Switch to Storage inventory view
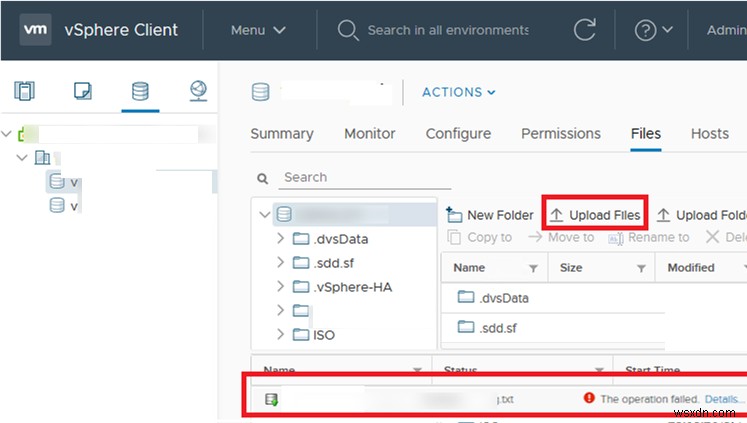This screenshot has width=747, height=423. point(140,91)
